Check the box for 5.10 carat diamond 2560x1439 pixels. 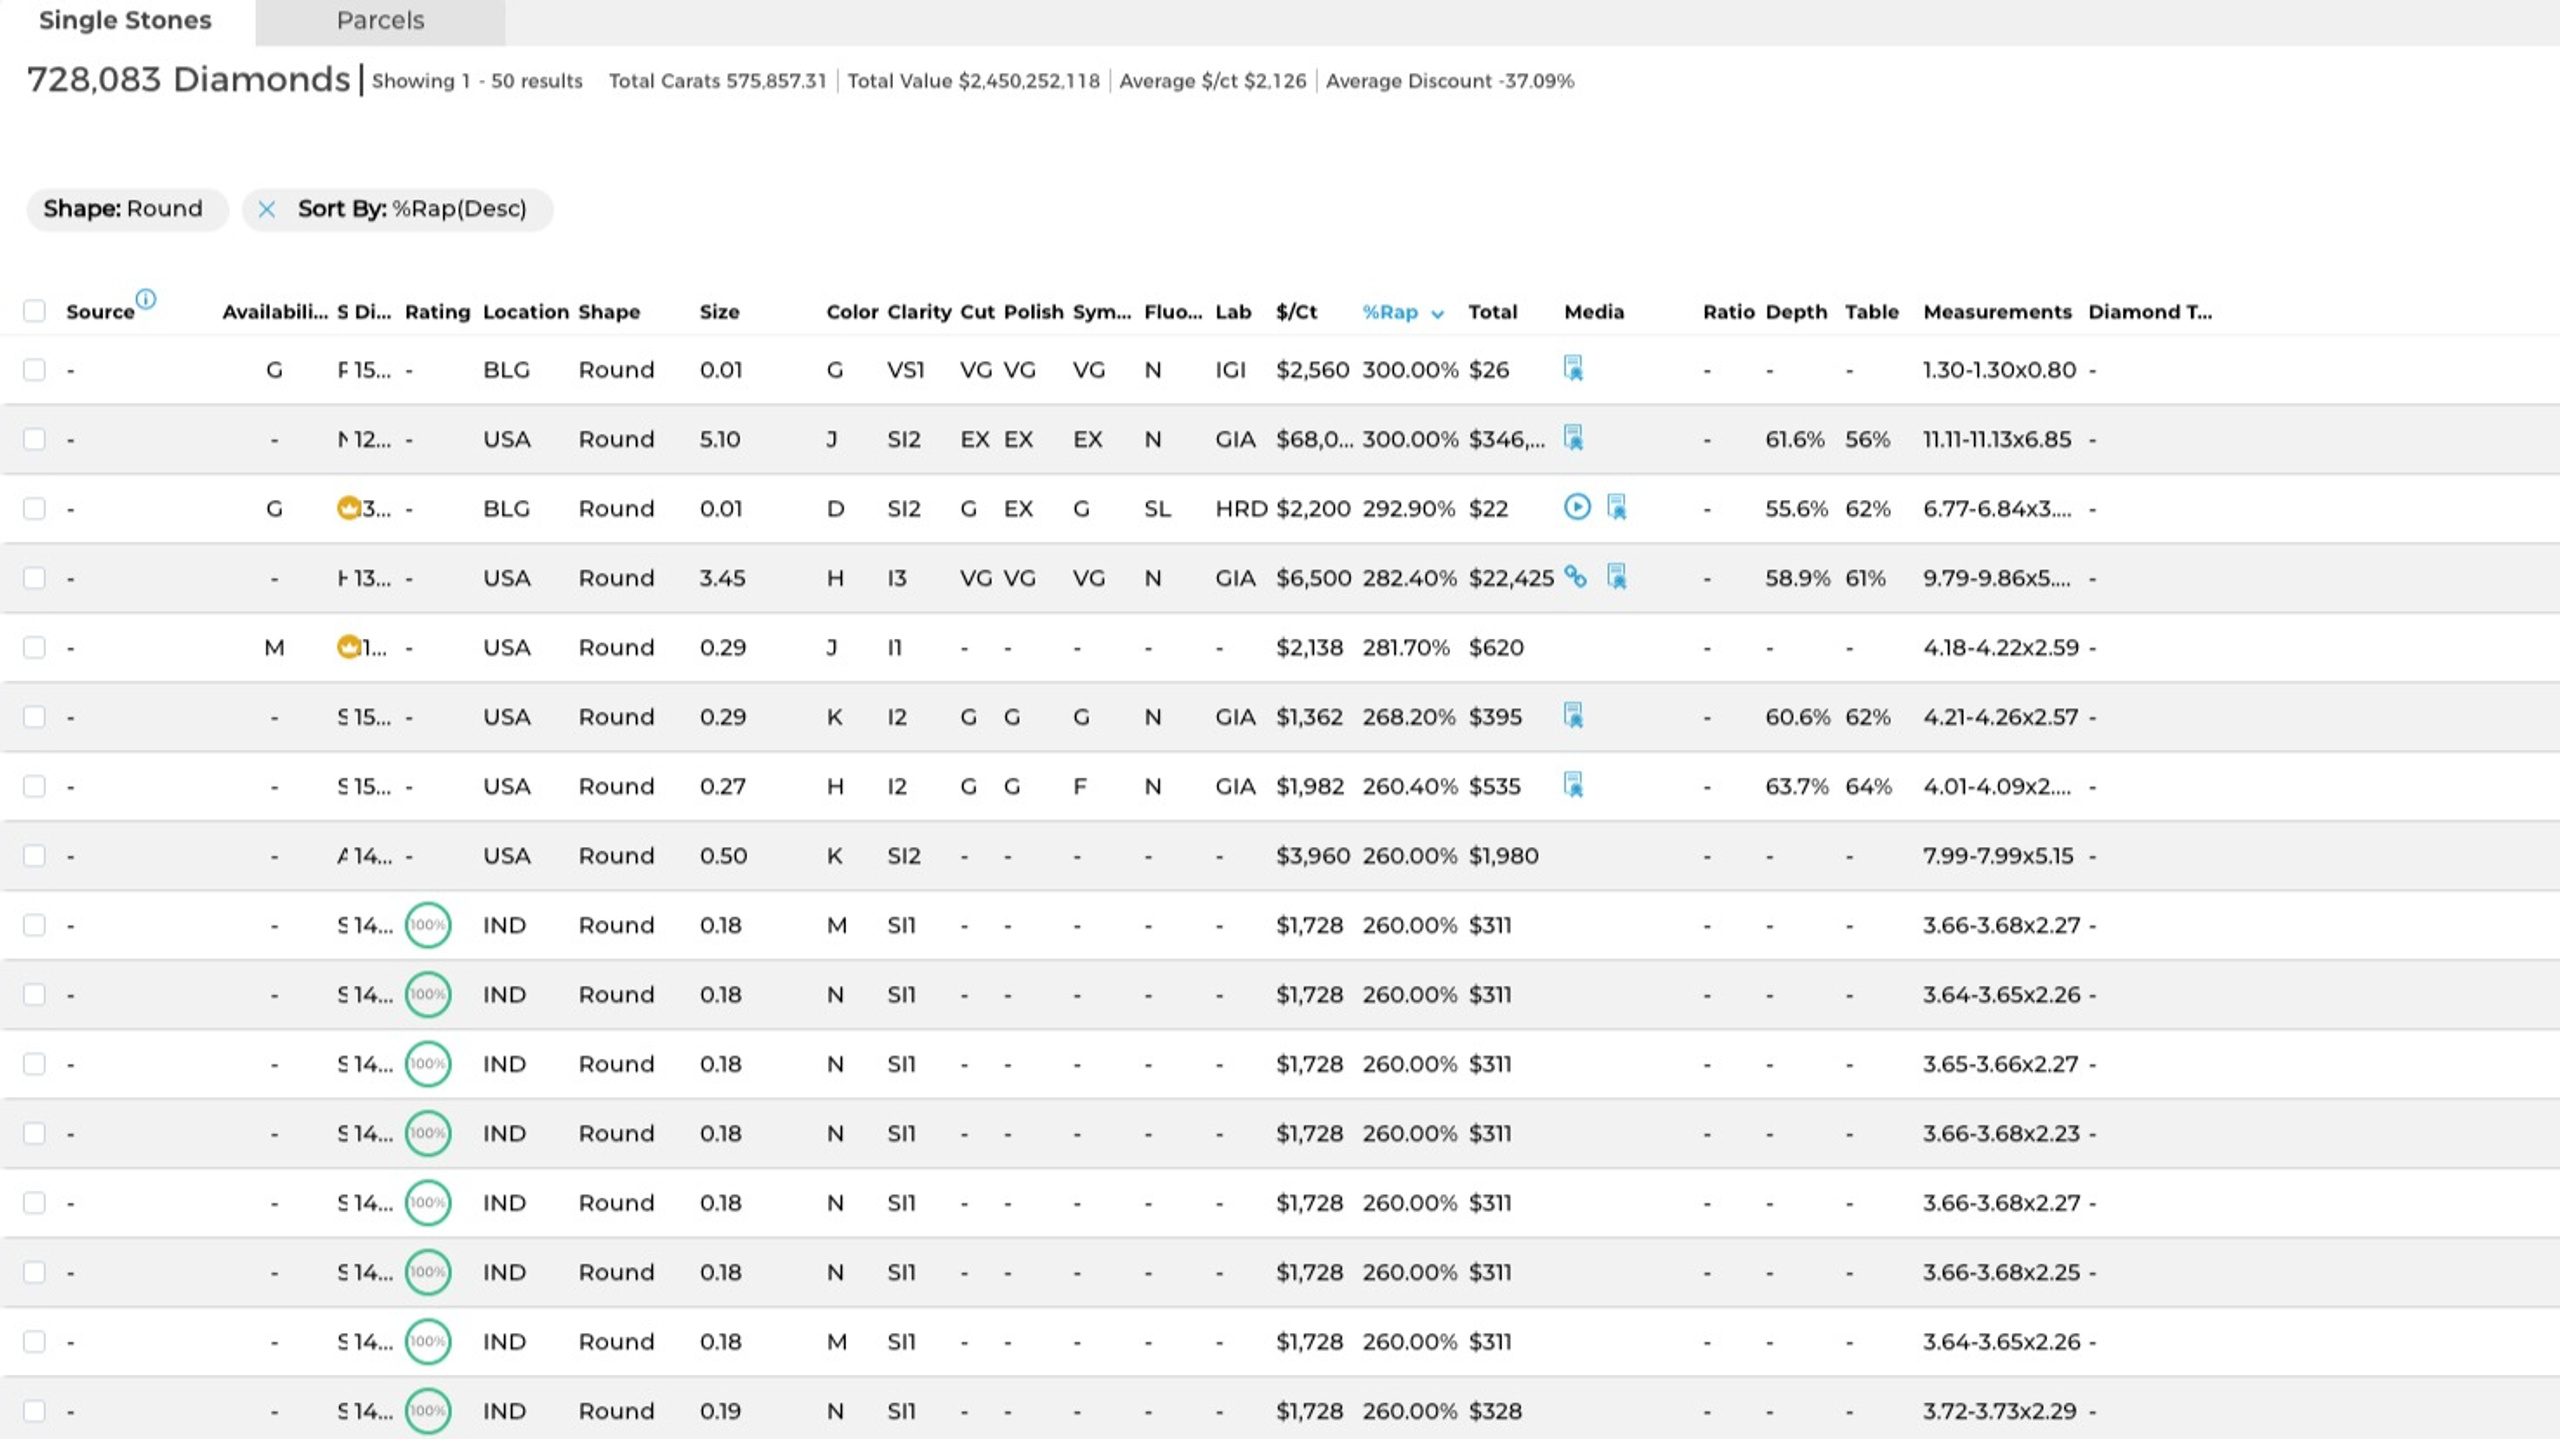click(34, 439)
